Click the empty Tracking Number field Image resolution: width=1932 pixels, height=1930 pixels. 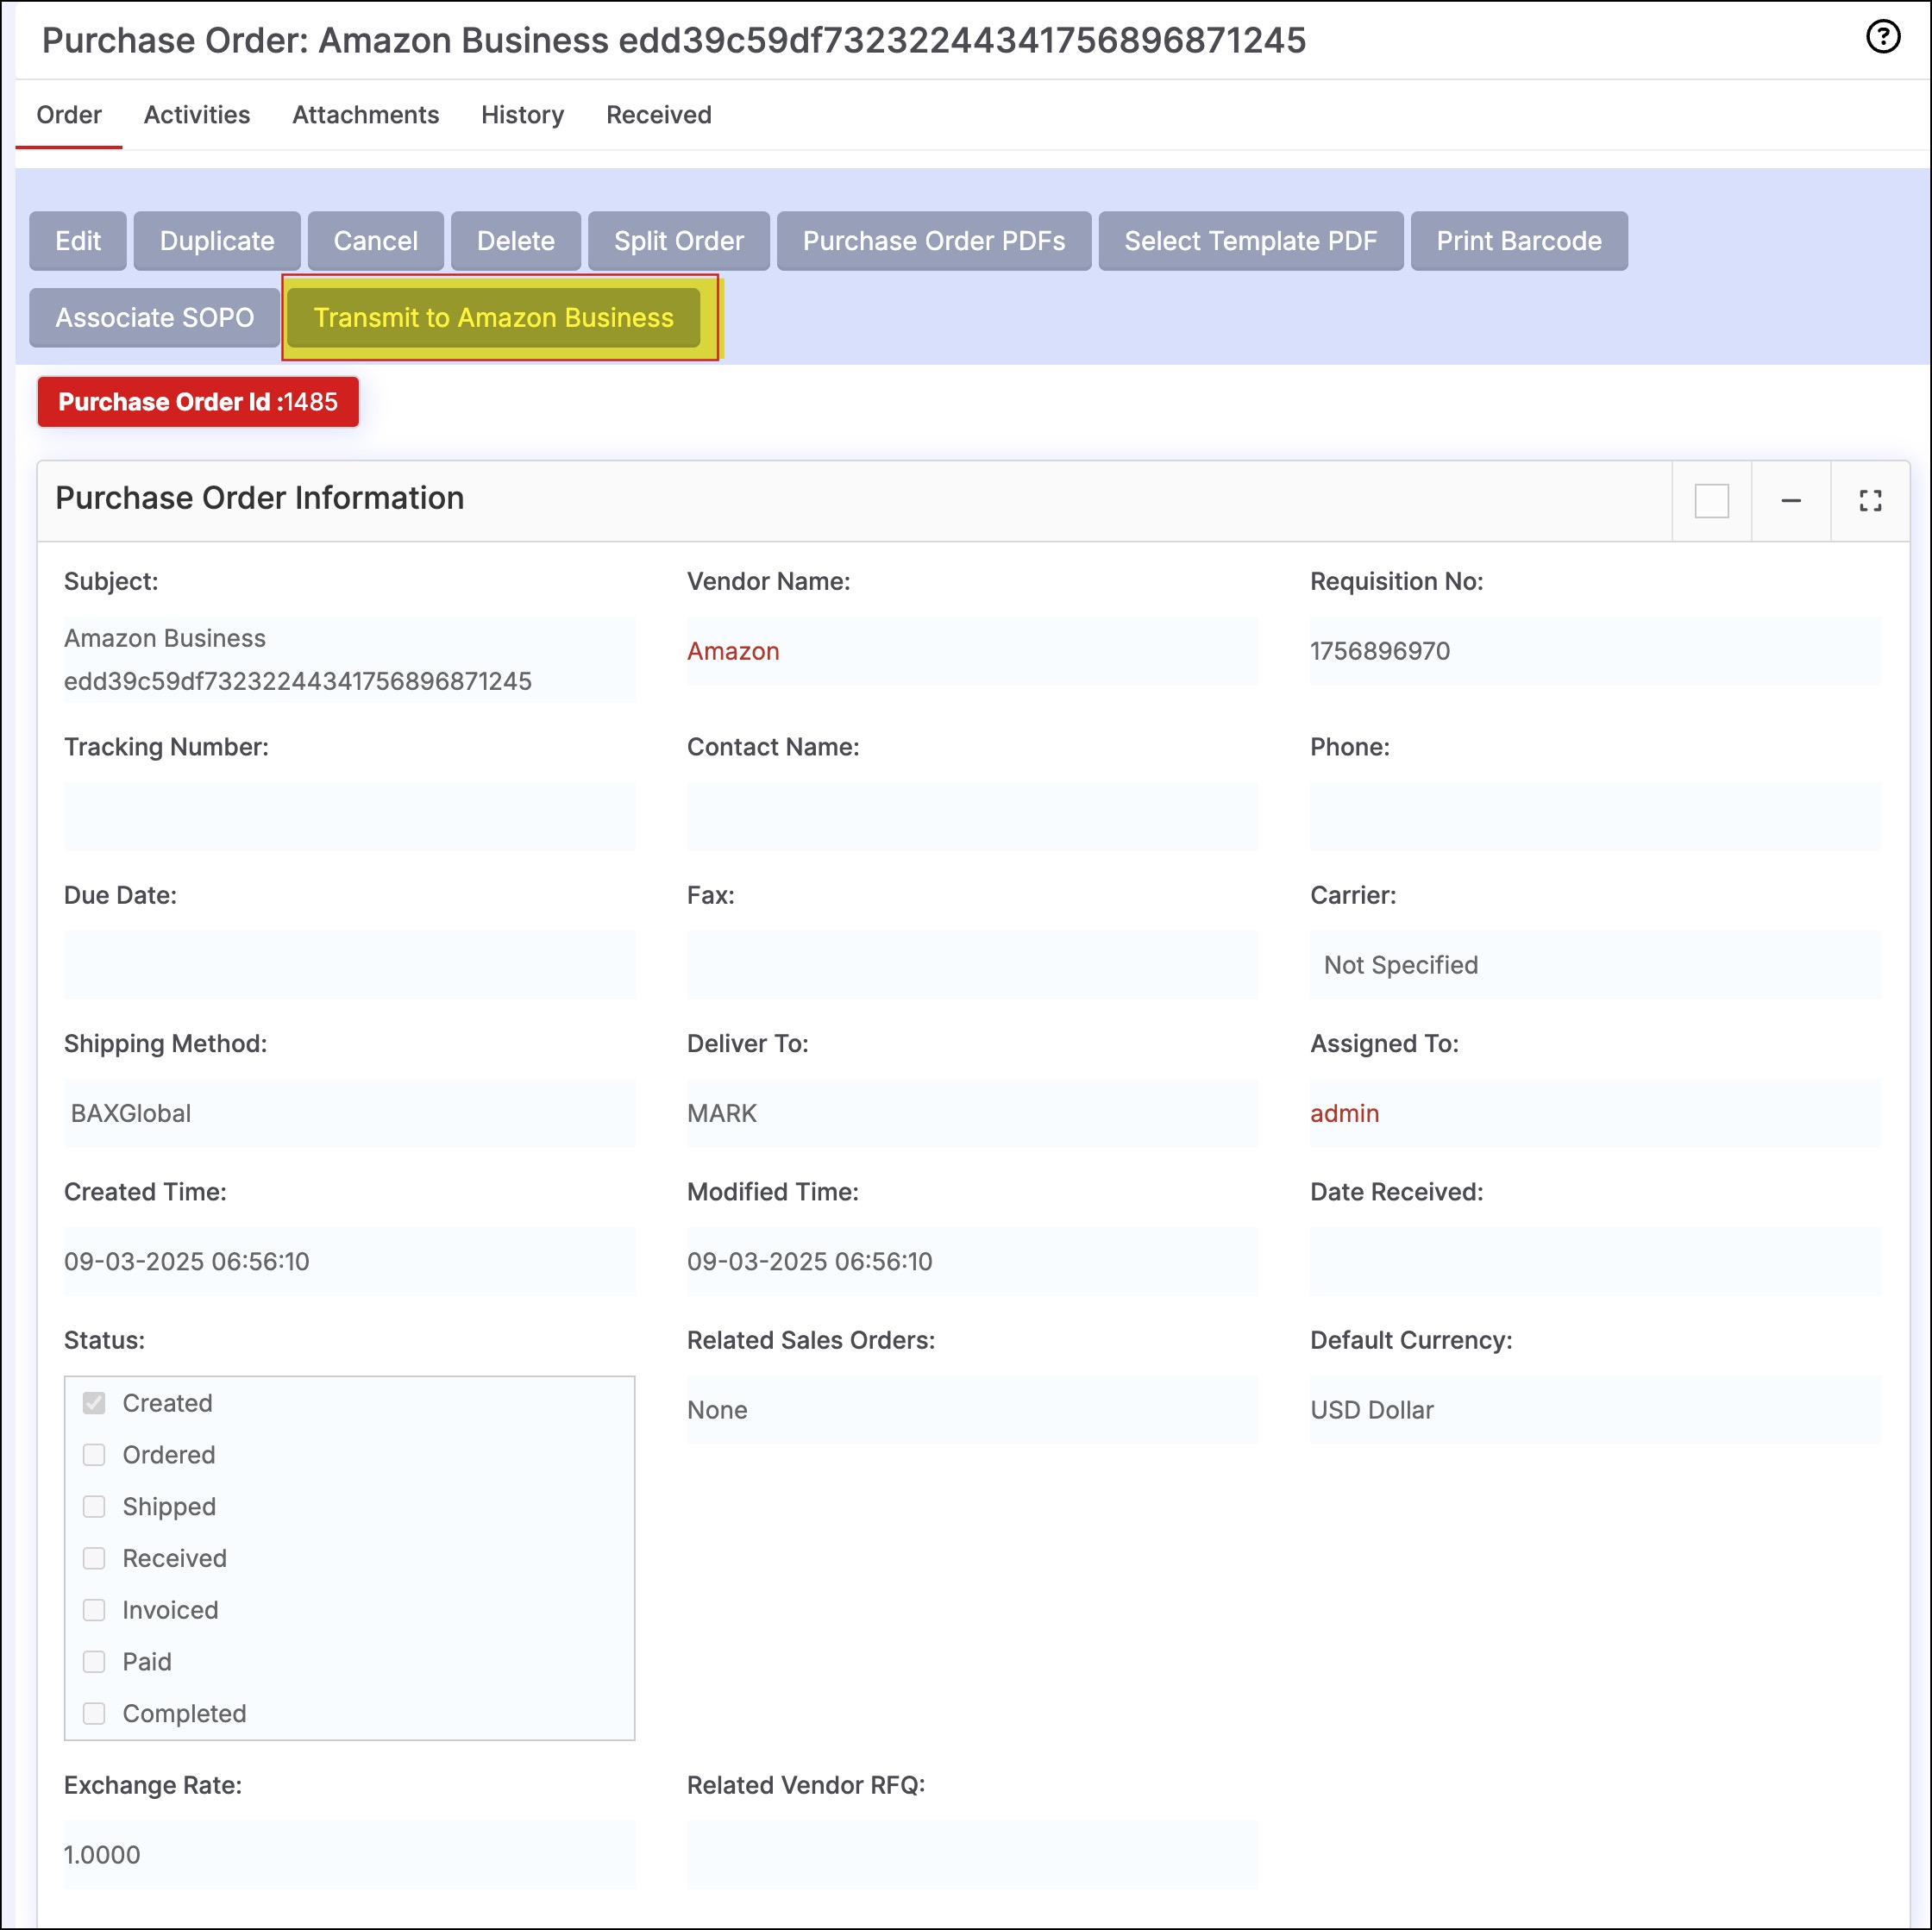349,817
